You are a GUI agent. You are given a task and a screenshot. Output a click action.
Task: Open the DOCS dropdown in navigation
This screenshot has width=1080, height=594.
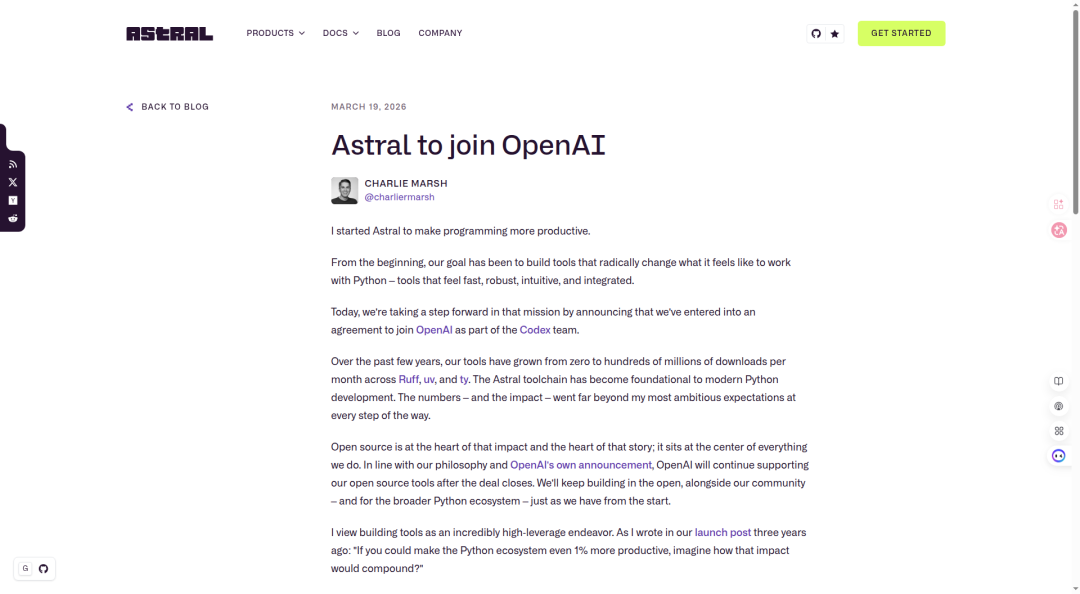[340, 32]
